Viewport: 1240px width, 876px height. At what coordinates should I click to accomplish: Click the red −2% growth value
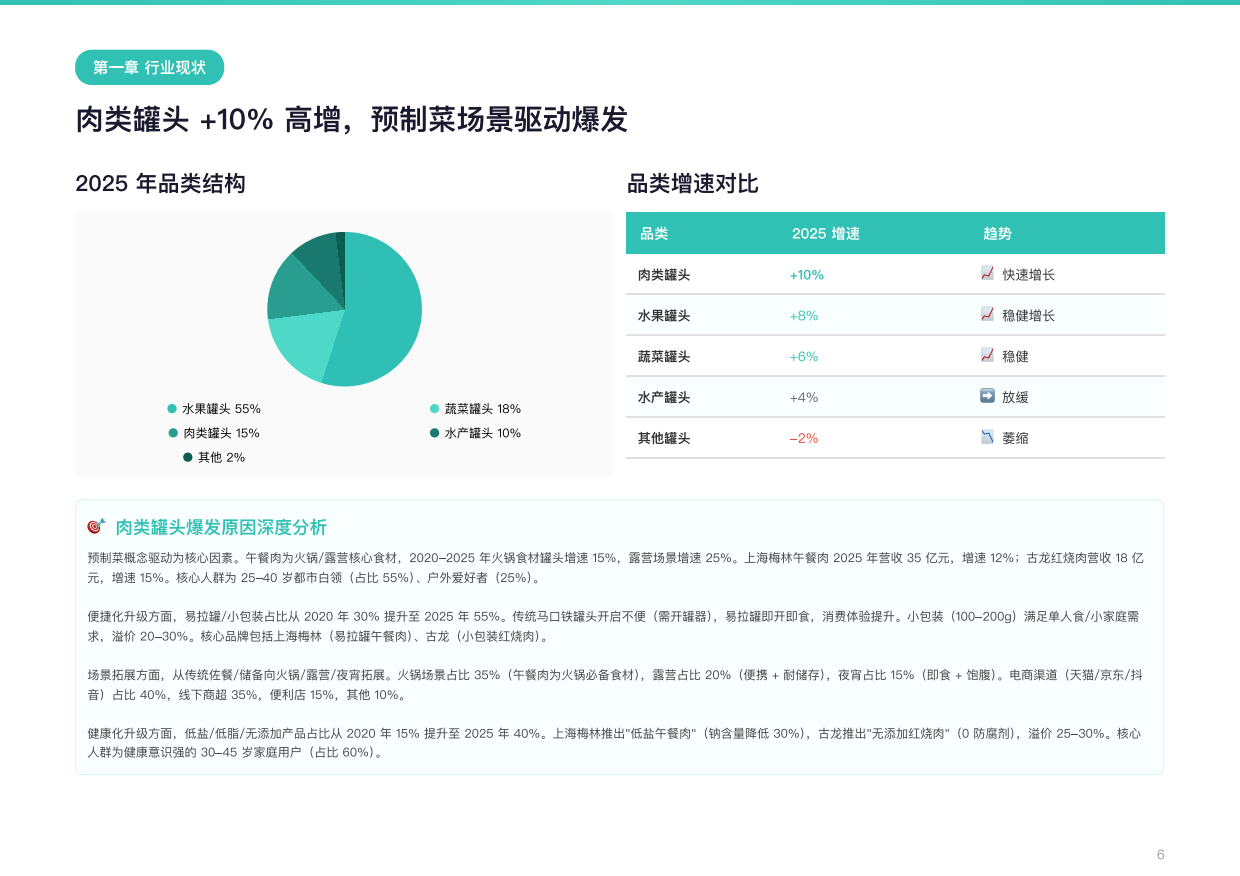point(804,439)
